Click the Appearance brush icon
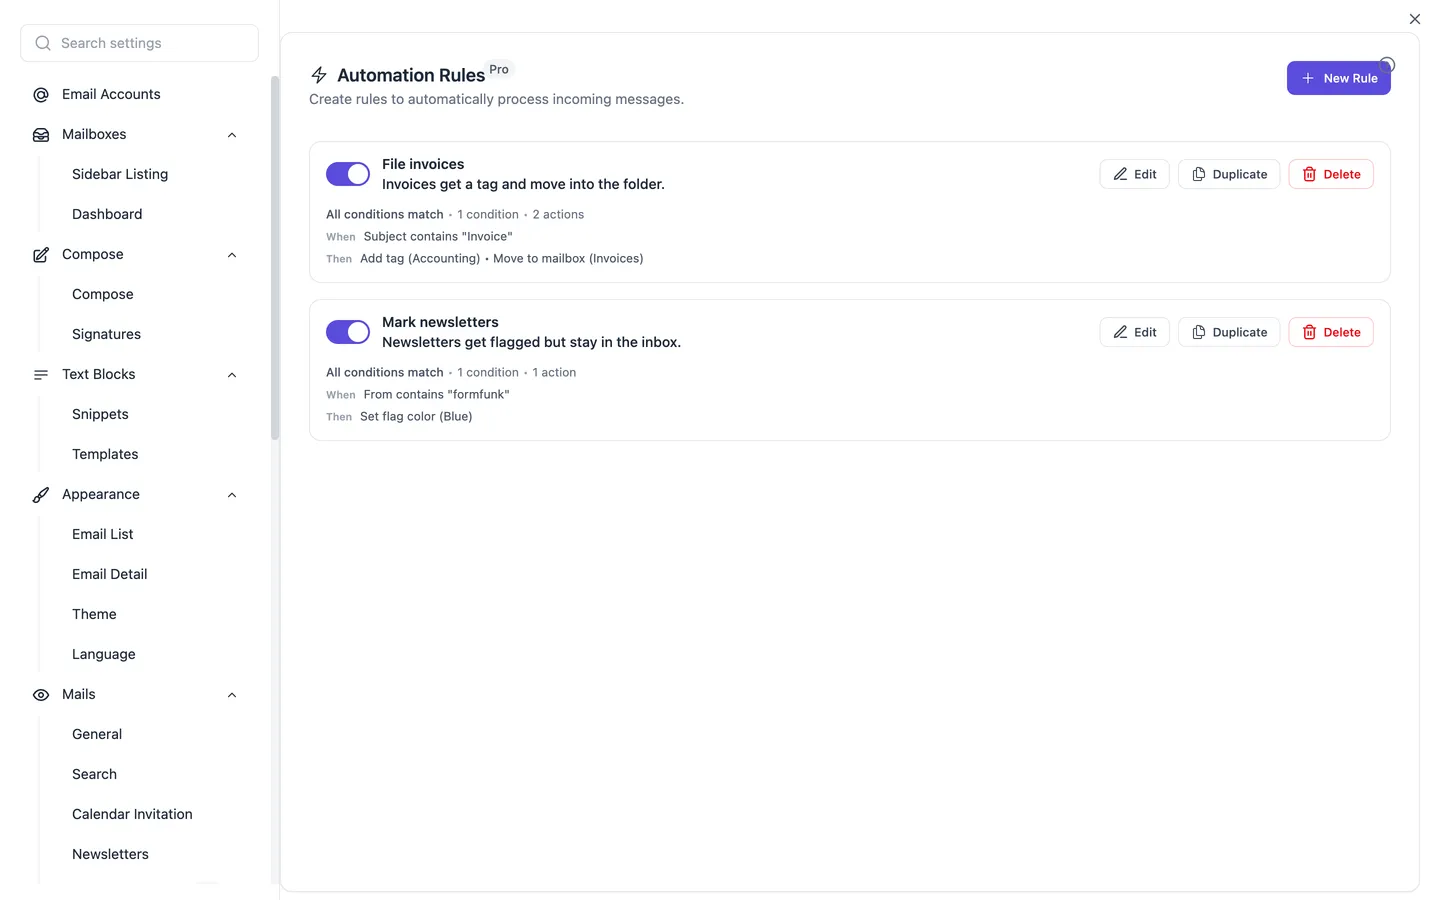The image size is (1440, 900). click(41, 495)
